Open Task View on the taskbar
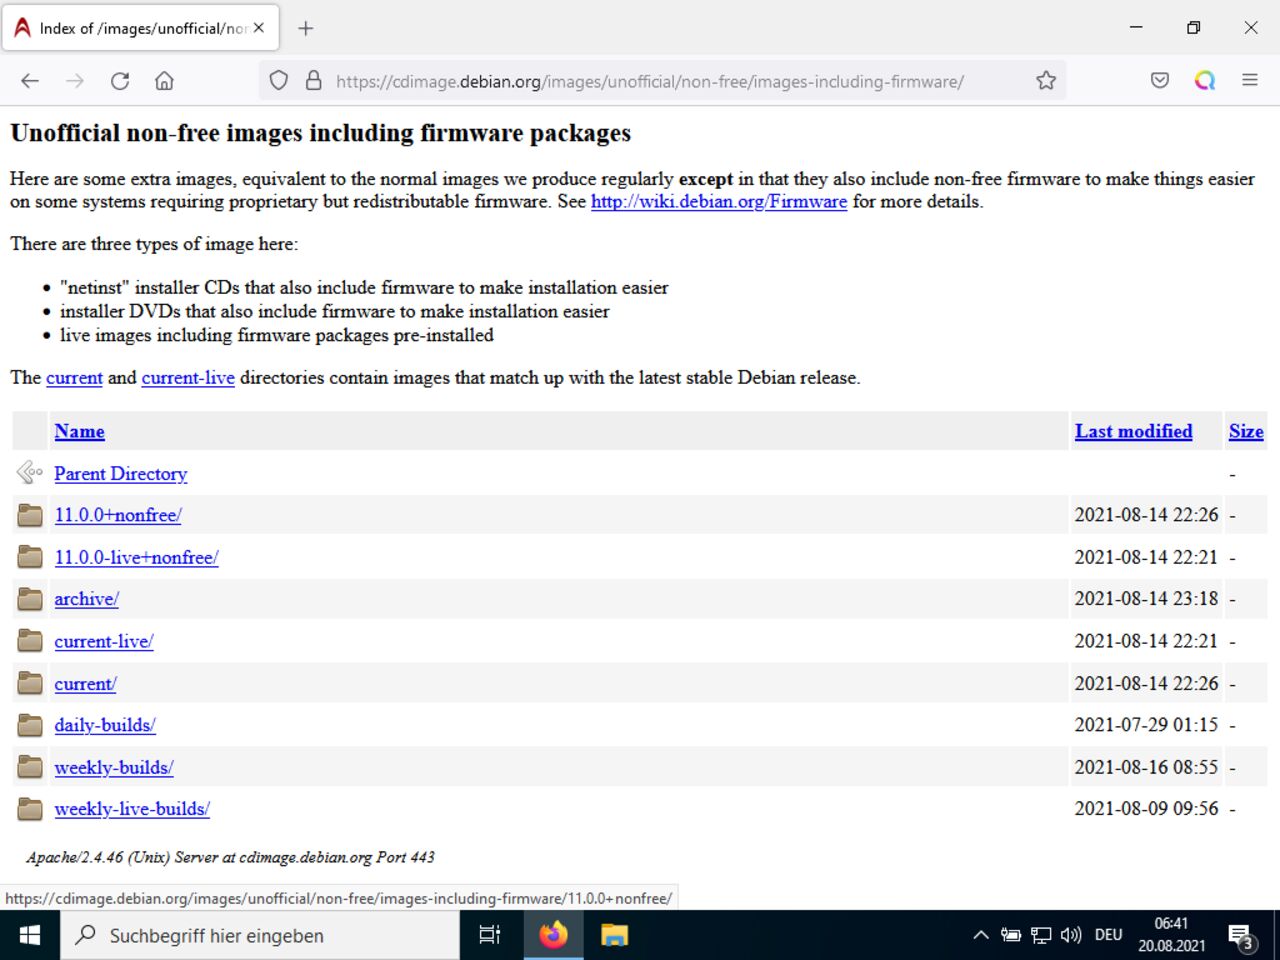1280x960 pixels. (x=489, y=935)
